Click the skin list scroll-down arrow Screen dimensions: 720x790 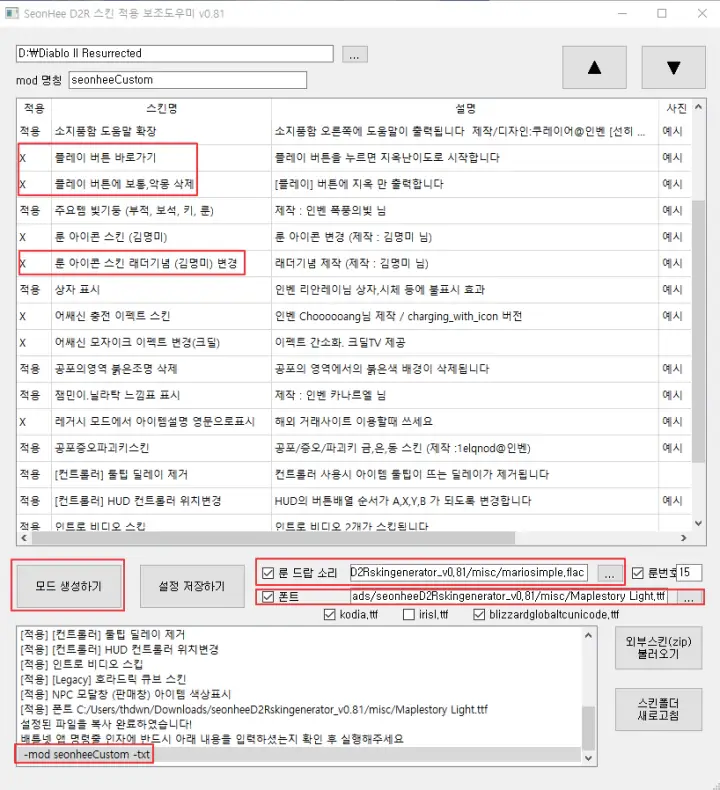698,523
